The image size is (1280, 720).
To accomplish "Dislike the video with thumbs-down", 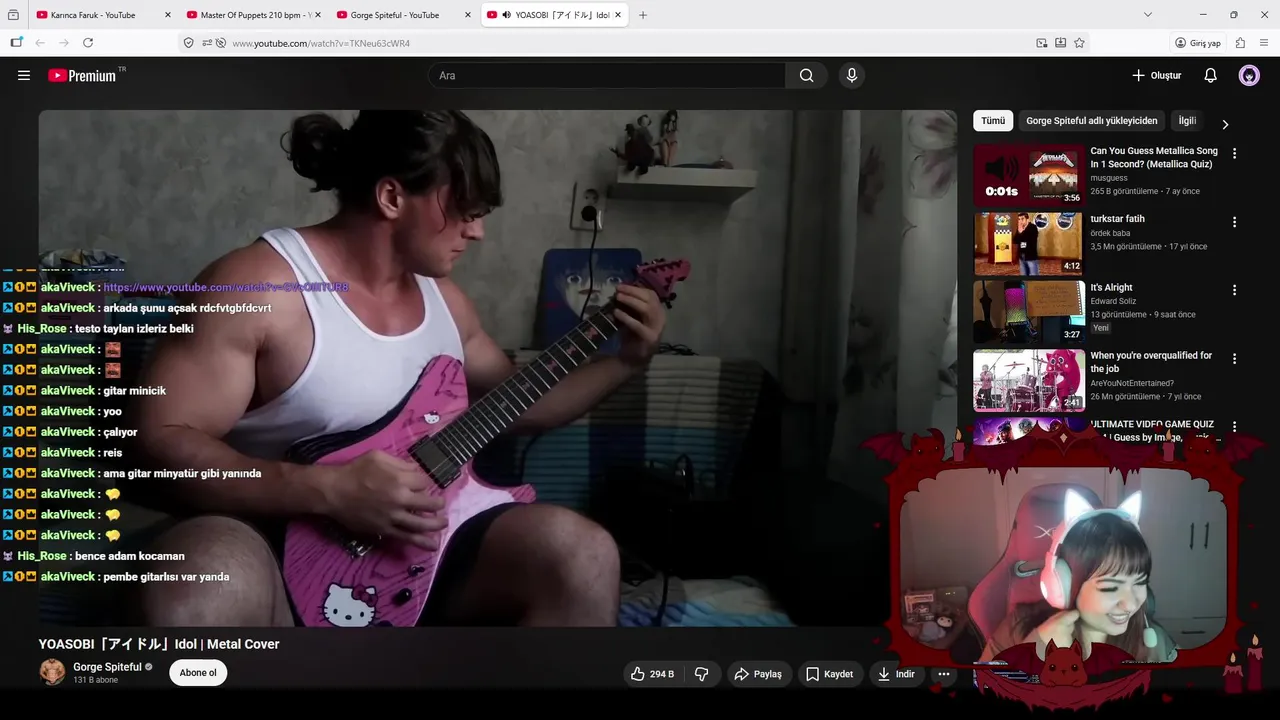I will (x=701, y=674).
